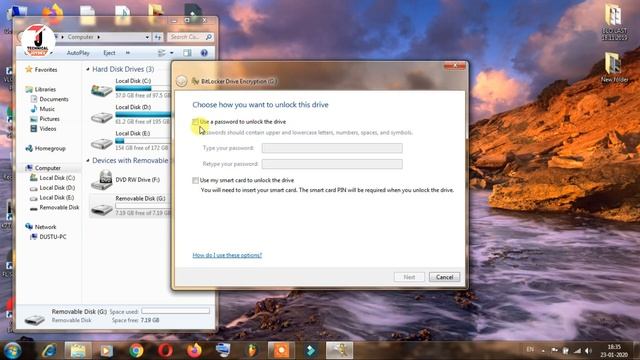This screenshot has height=360, width=640.
Task: Open Explorer help question mark icon
Action: (x=204, y=53)
